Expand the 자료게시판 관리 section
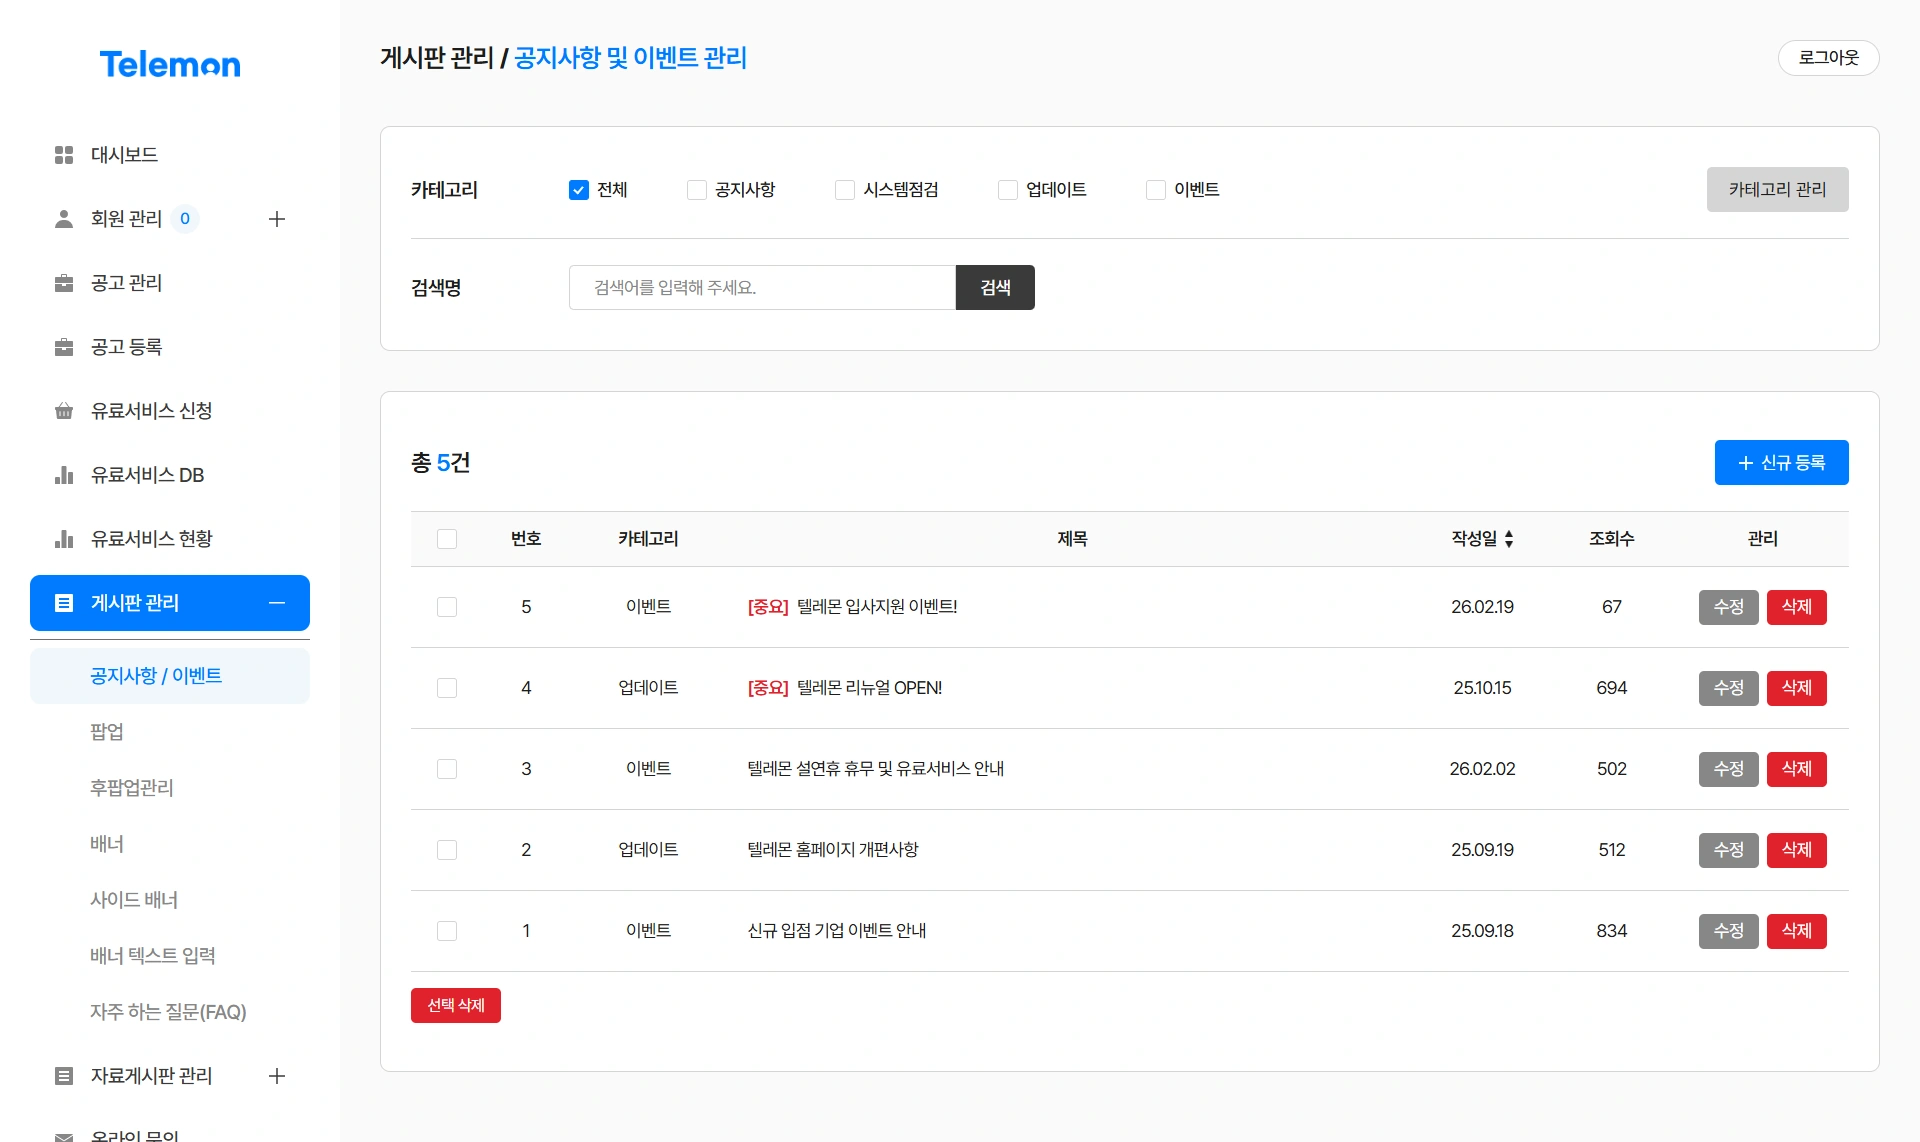 pos(277,1076)
